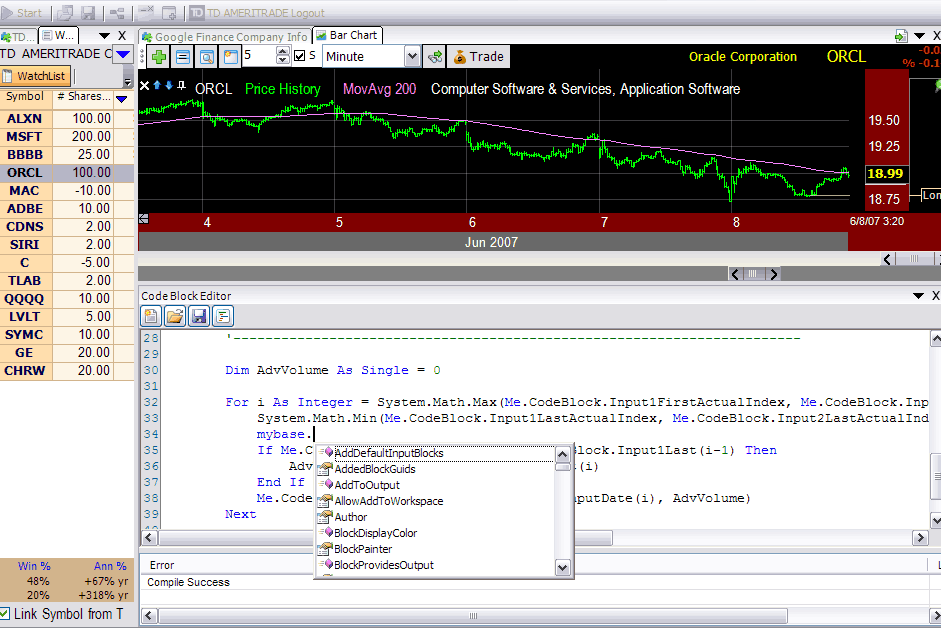This screenshot has height=628, width=941.
Task: Click the small icon at chart bottom-left corner
Action: click(143, 219)
